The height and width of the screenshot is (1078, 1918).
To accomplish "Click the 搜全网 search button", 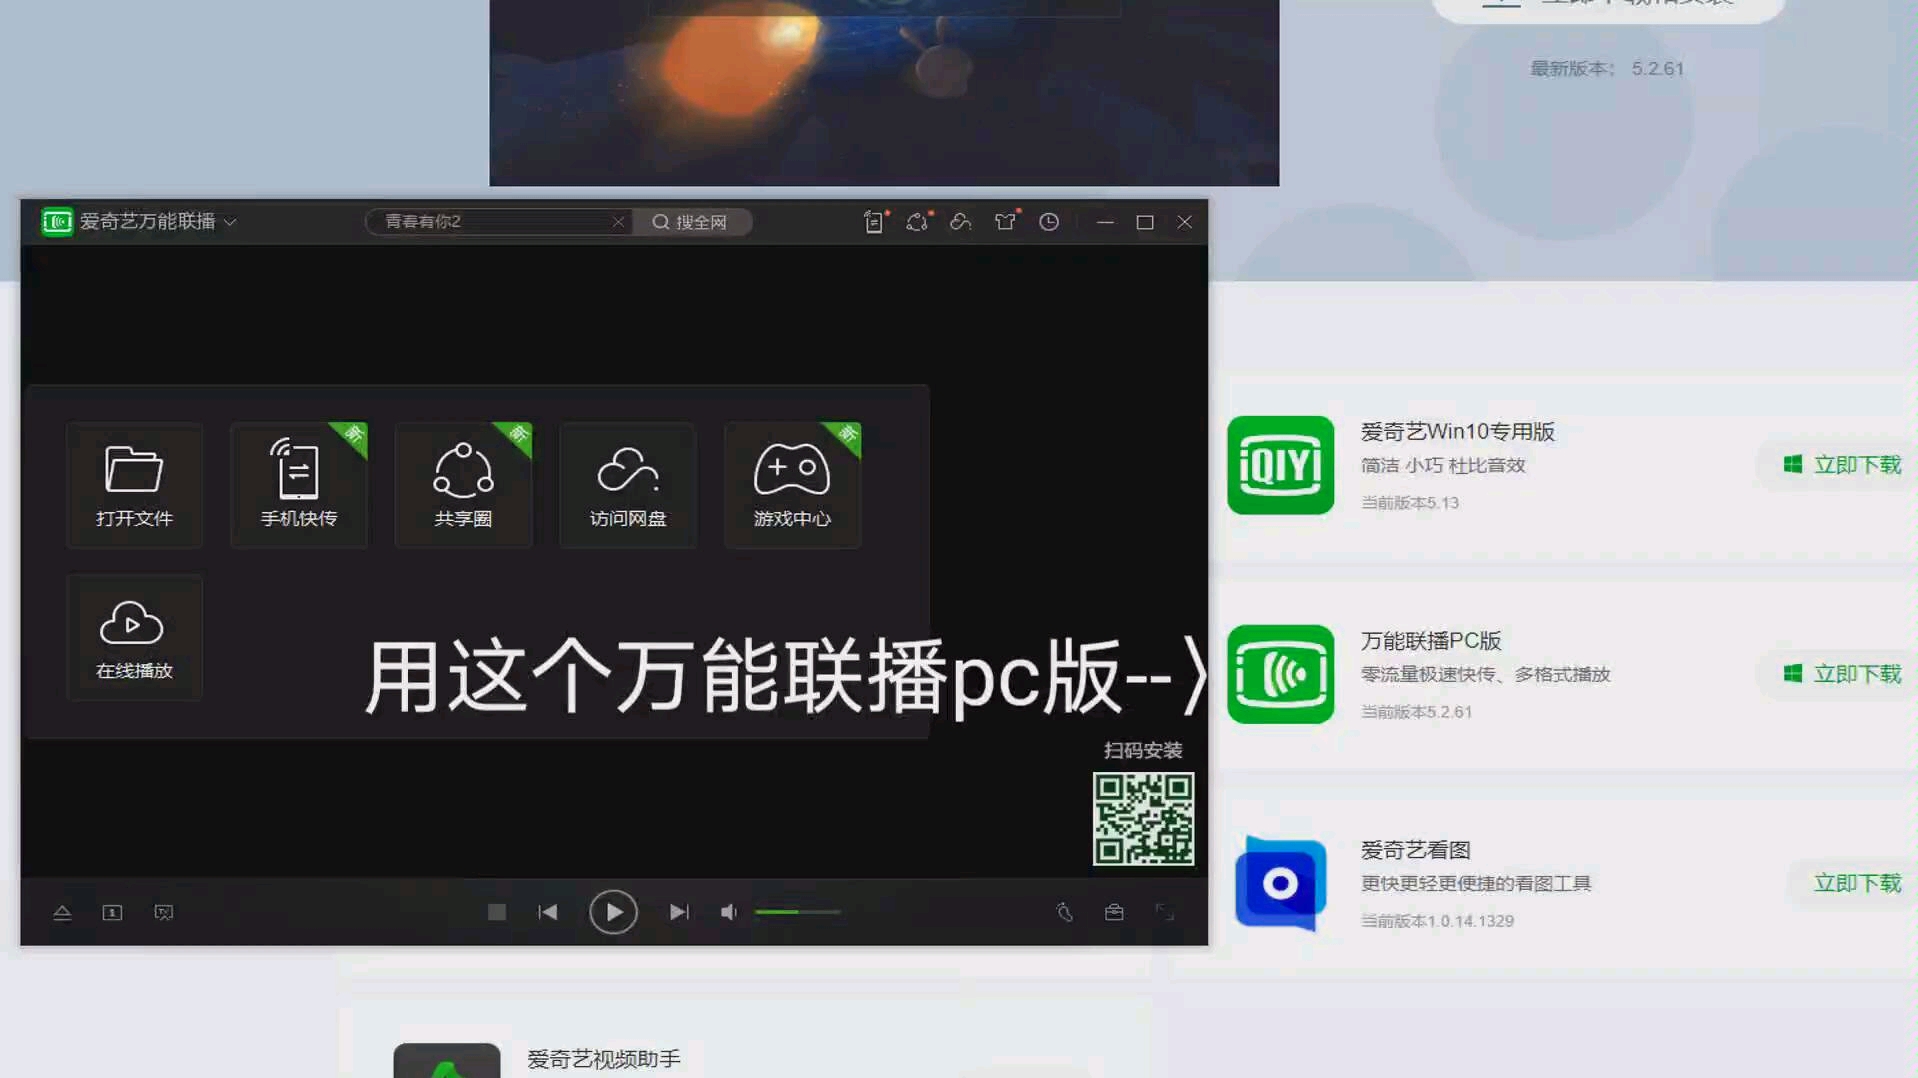I will point(690,222).
